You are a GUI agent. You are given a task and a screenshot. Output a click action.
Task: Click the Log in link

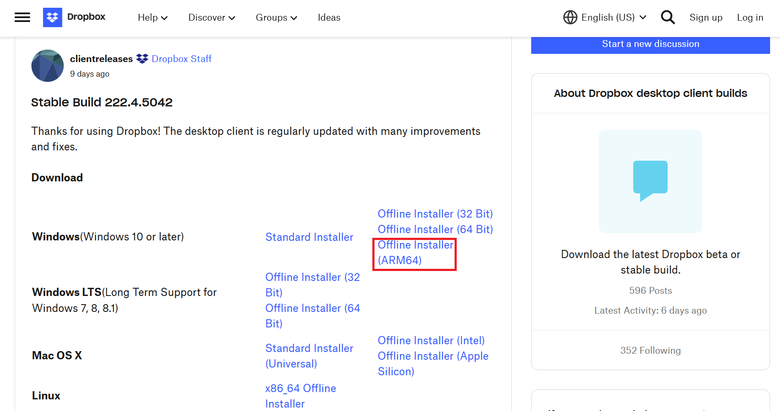(750, 17)
